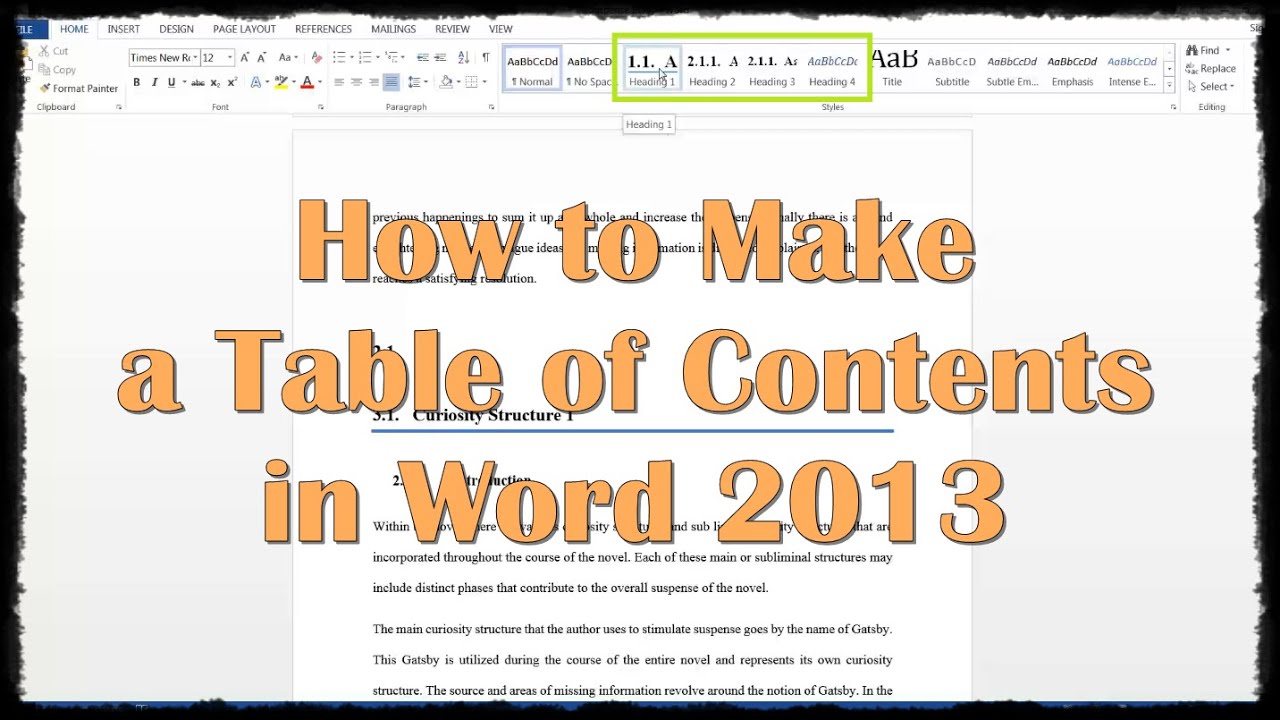Open font color dropdown arrow
1280x720 pixels.
[x=319, y=83]
